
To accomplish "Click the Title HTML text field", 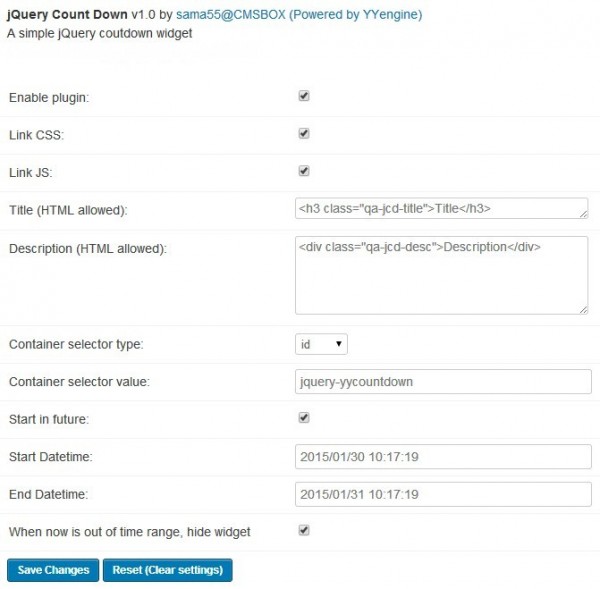I will click(x=441, y=208).
